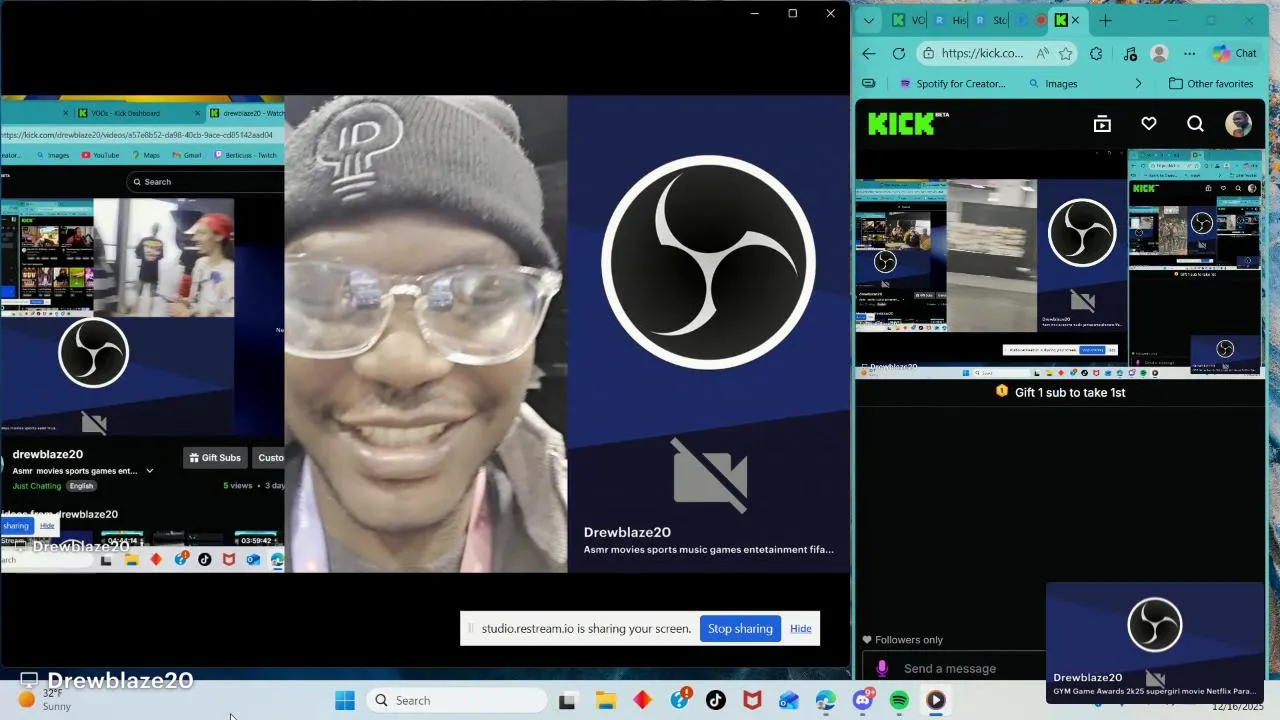Viewport: 1280px width, 720px height.
Task: Switch to the Sto tab
Action: coord(991,20)
